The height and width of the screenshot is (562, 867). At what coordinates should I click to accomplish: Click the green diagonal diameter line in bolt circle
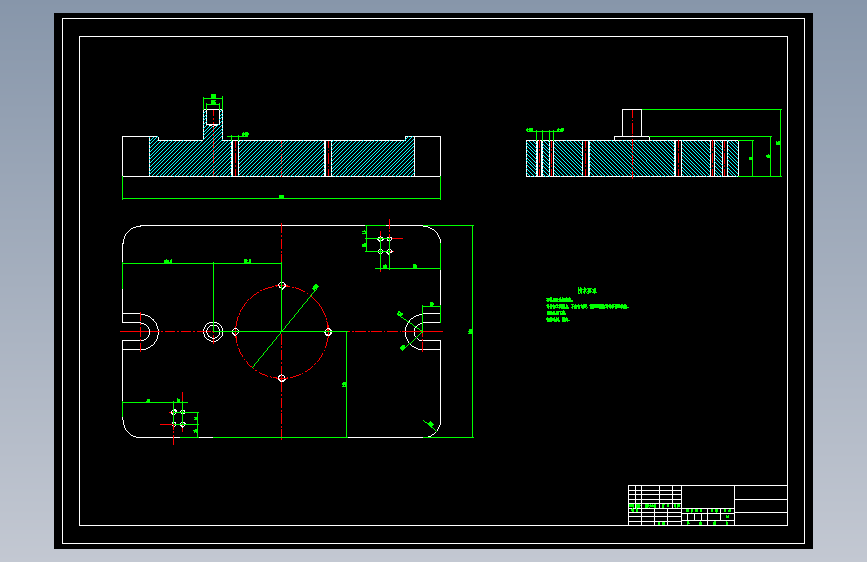pos(283,328)
